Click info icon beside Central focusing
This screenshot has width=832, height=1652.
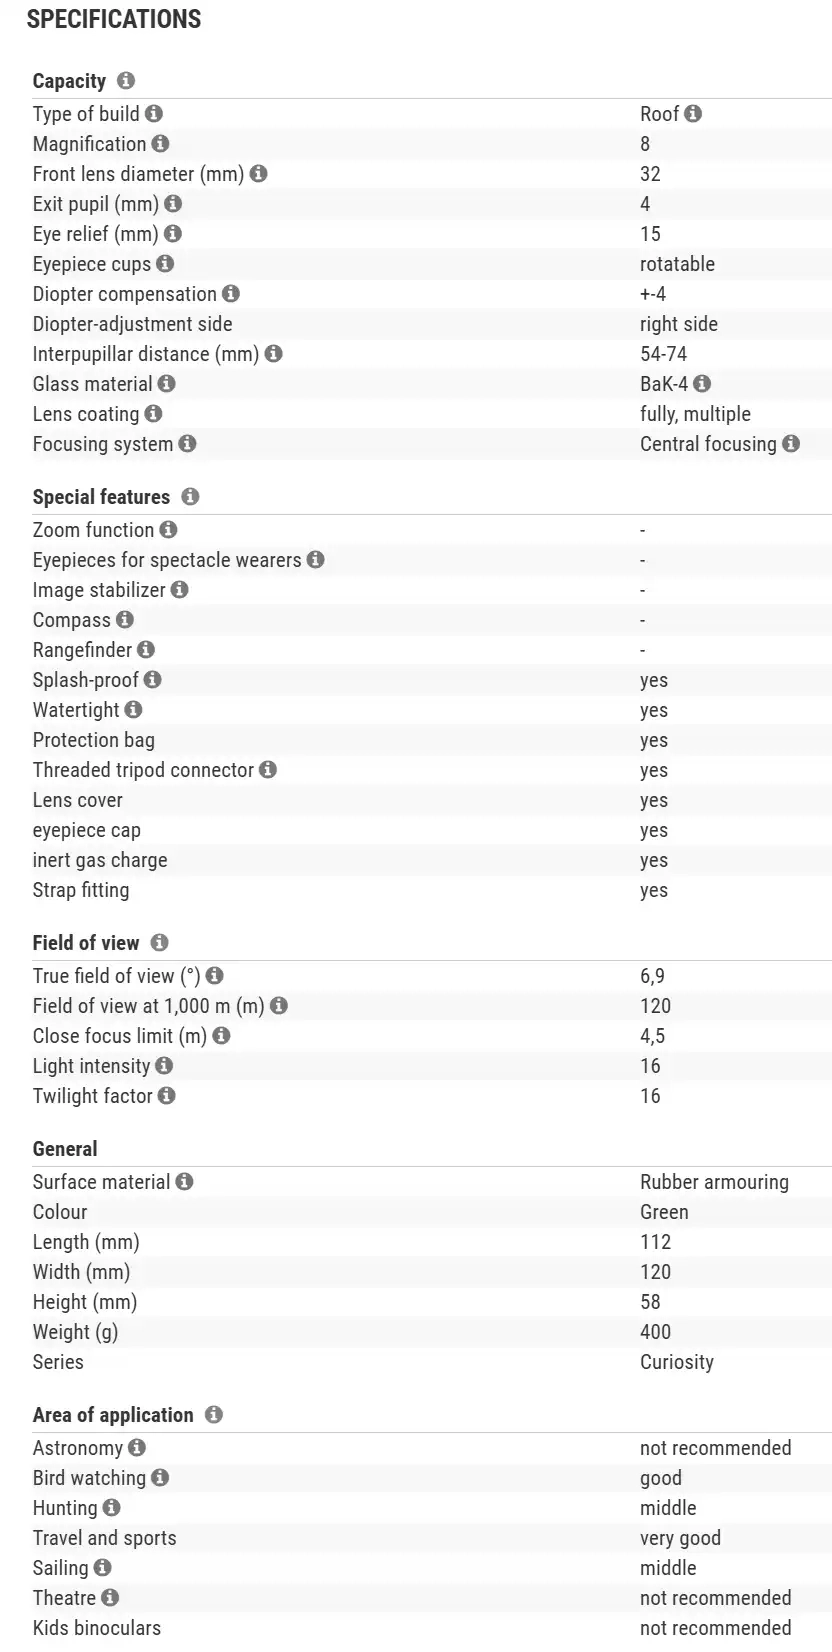(791, 444)
